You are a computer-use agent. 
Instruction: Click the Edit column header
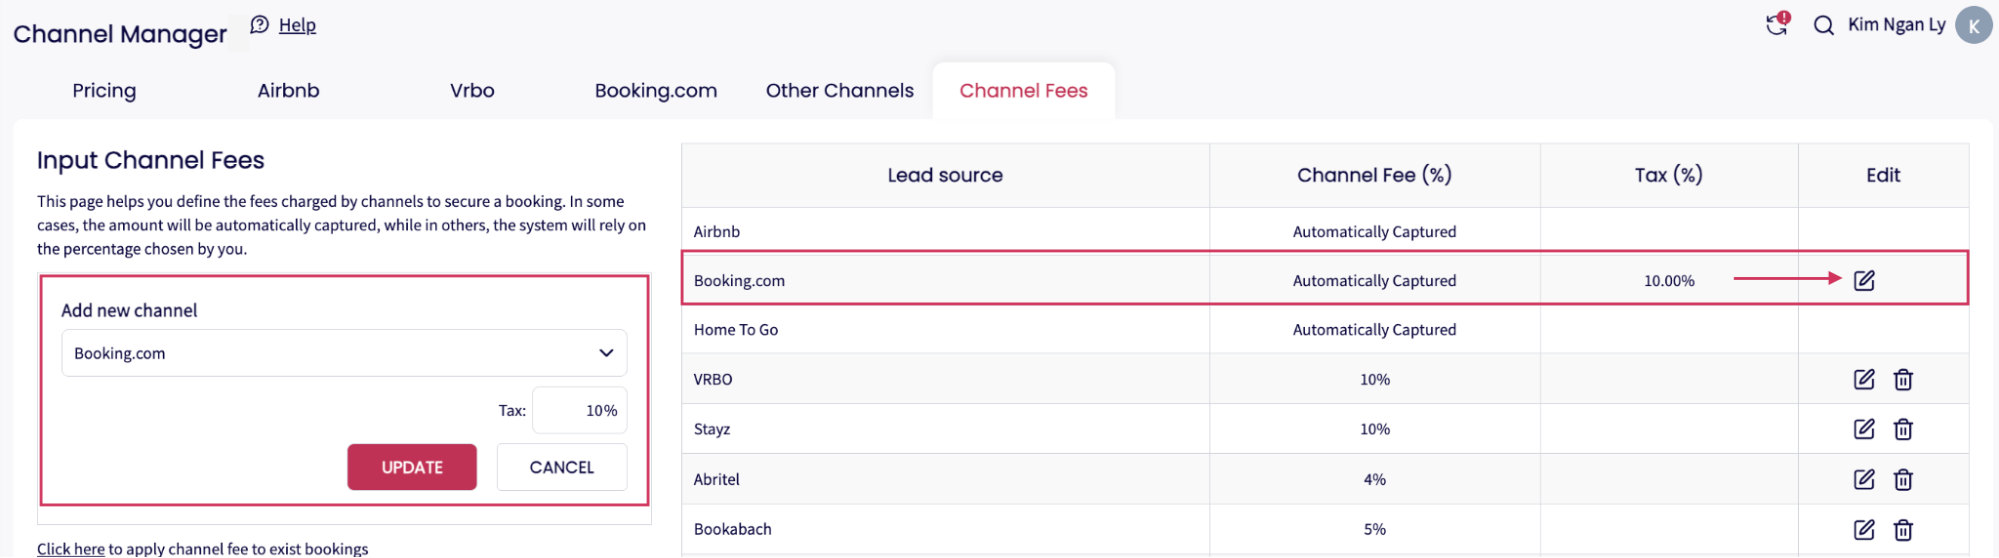(1883, 175)
